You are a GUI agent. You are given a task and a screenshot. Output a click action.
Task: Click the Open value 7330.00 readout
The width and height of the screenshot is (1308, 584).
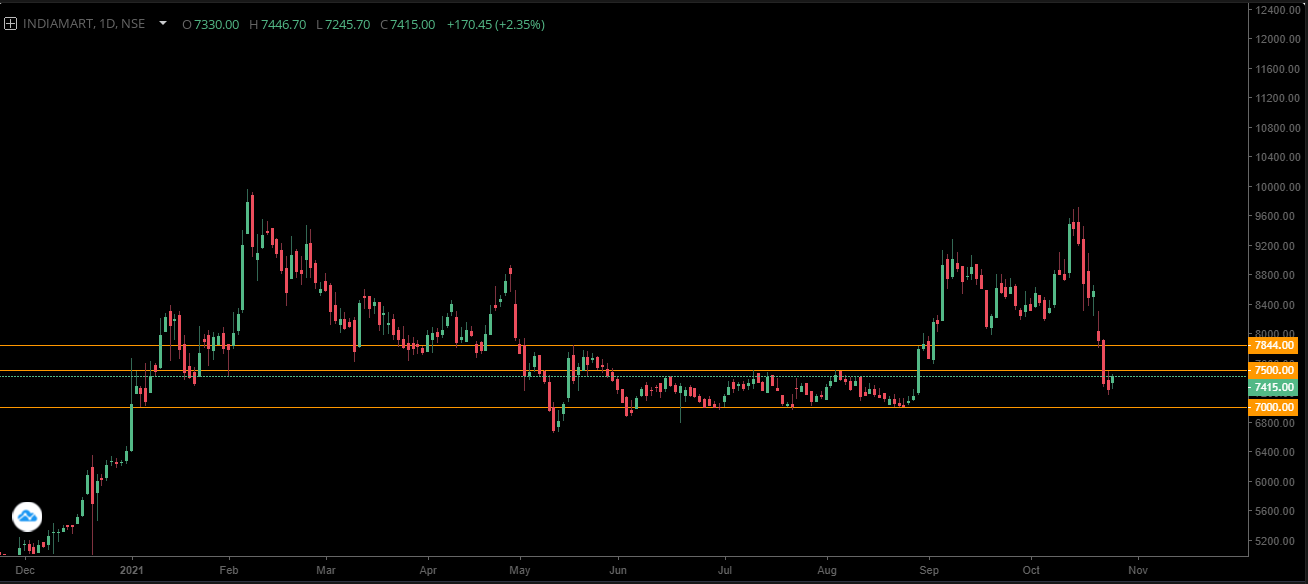(x=210, y=24)
